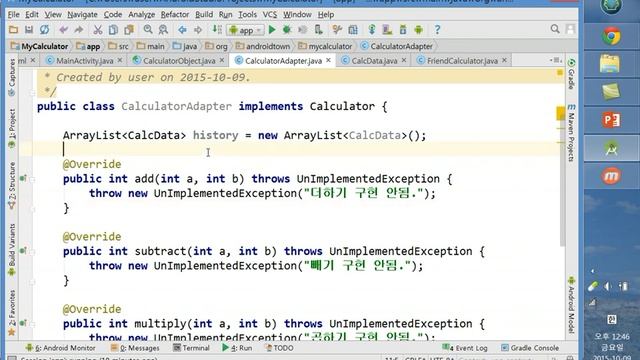The width and height of the screenshot is (640, 360).
Task: Click the Open folder toolbar icon
Action: 13,30
